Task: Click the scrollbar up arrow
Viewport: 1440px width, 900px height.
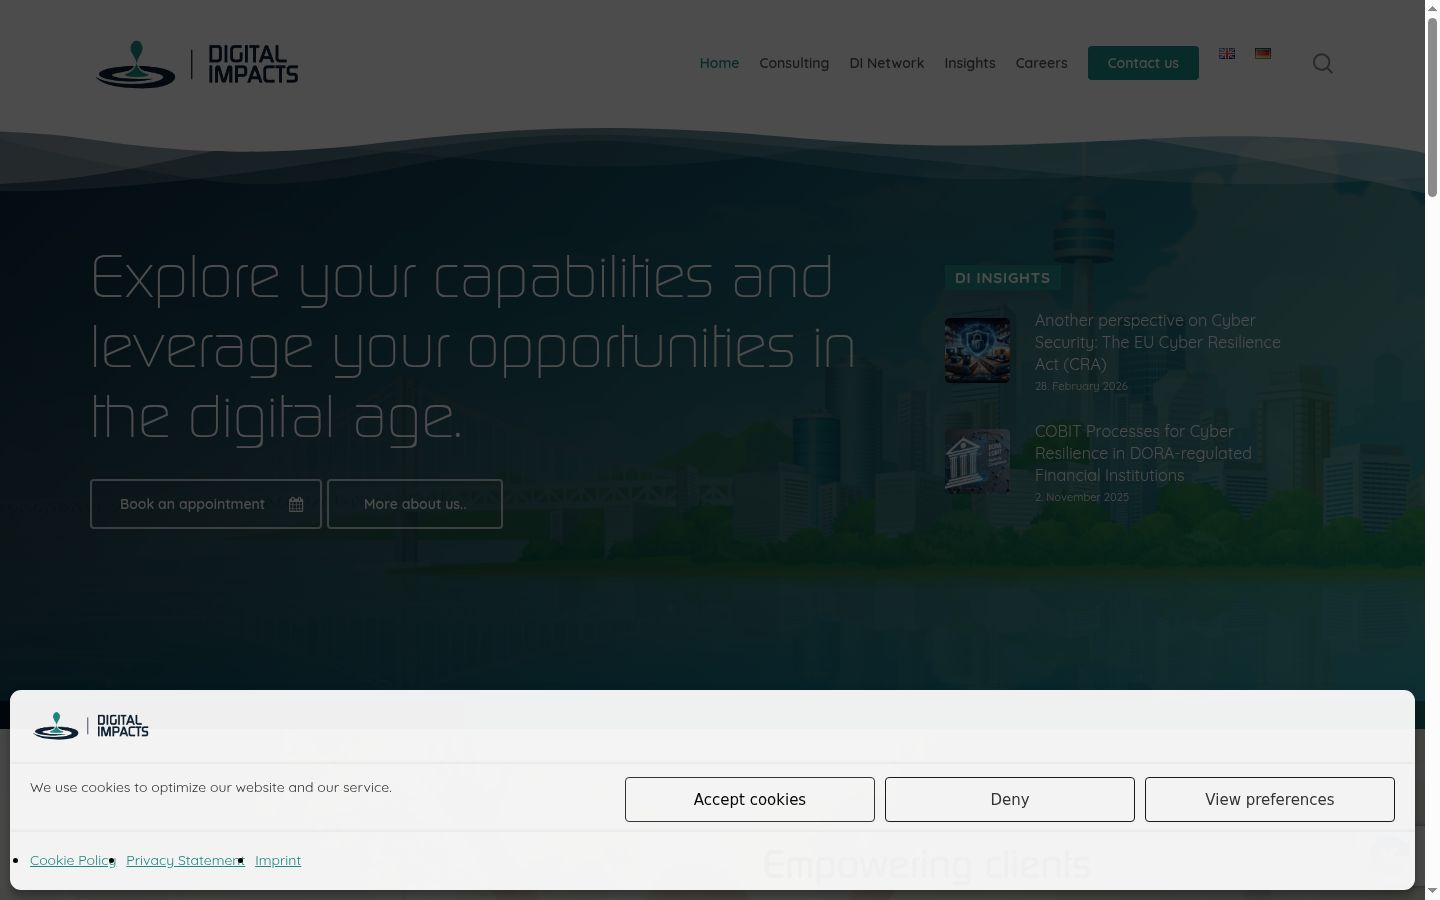Action: click(1432, 8)
